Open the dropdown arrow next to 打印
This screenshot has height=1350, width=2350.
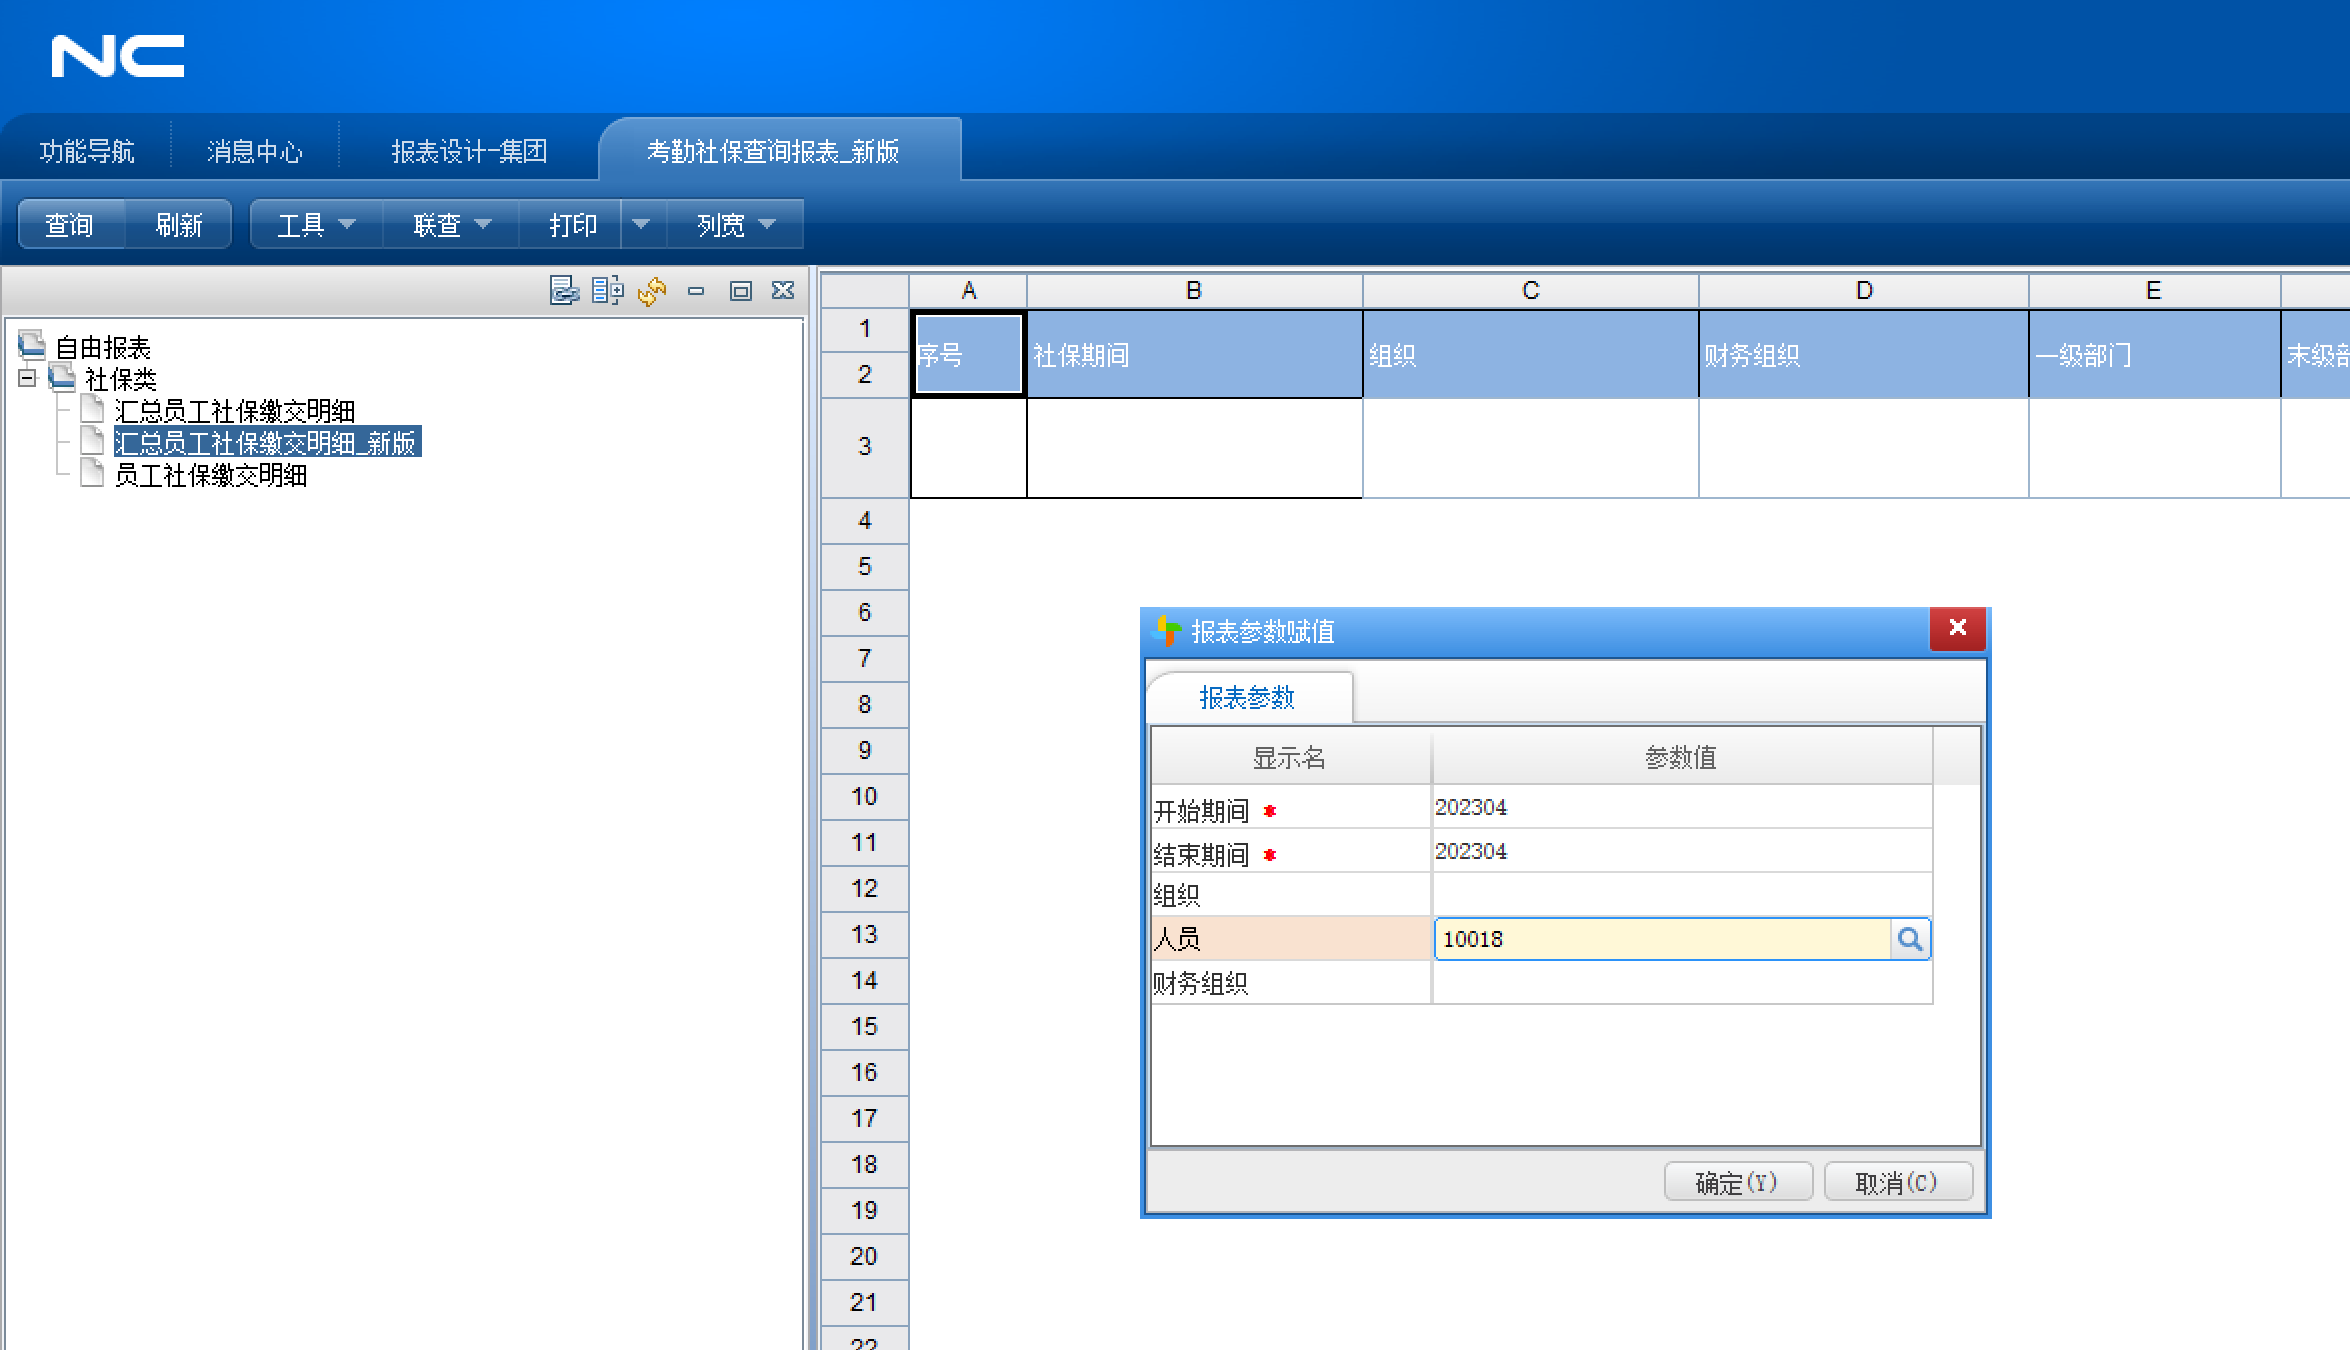(642, 224)
